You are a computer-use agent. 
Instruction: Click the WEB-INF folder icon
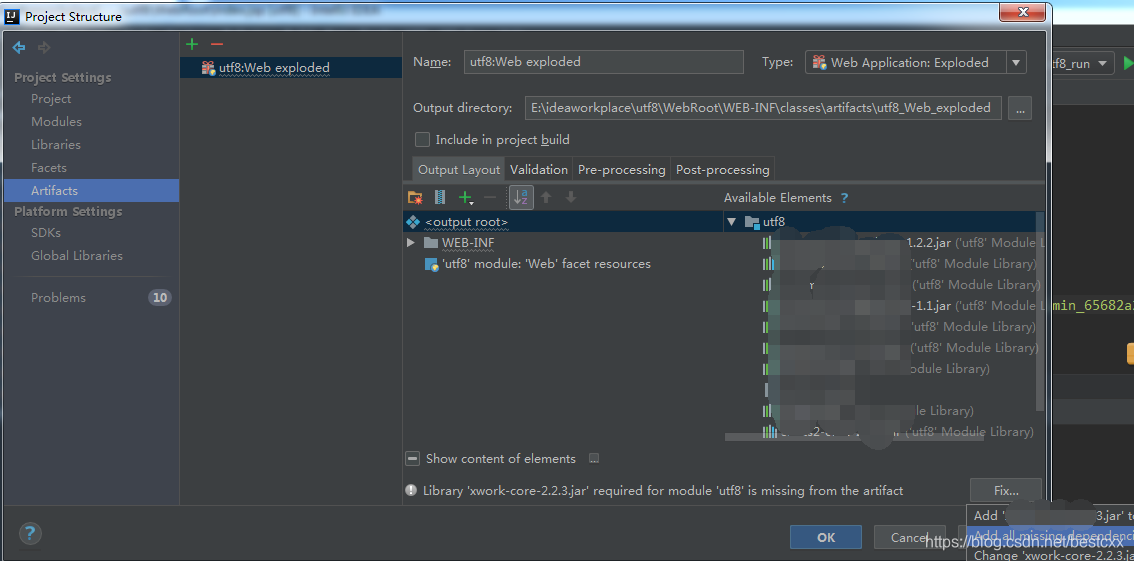tap(431, 242)
